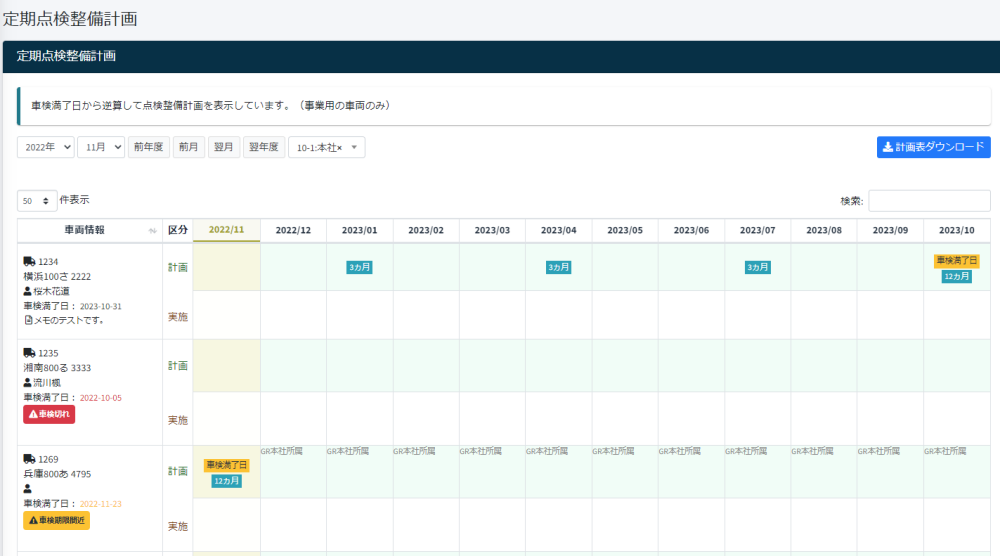Click the truck icon for vehicle 1269

pyautogui.click(x=29, y=460)
